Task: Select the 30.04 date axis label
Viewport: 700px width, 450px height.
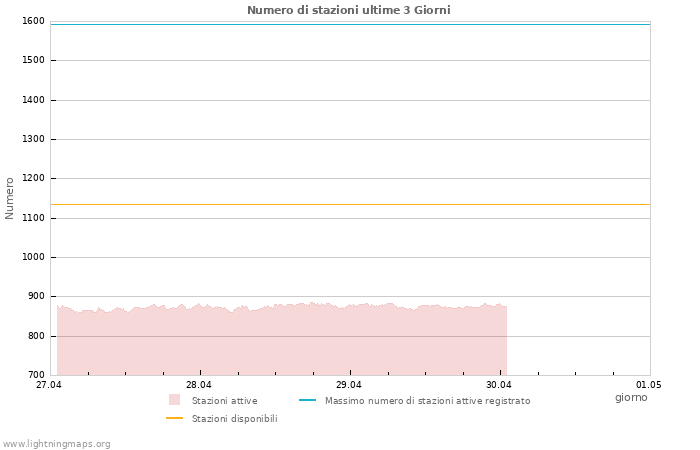Action: (498, 385)
